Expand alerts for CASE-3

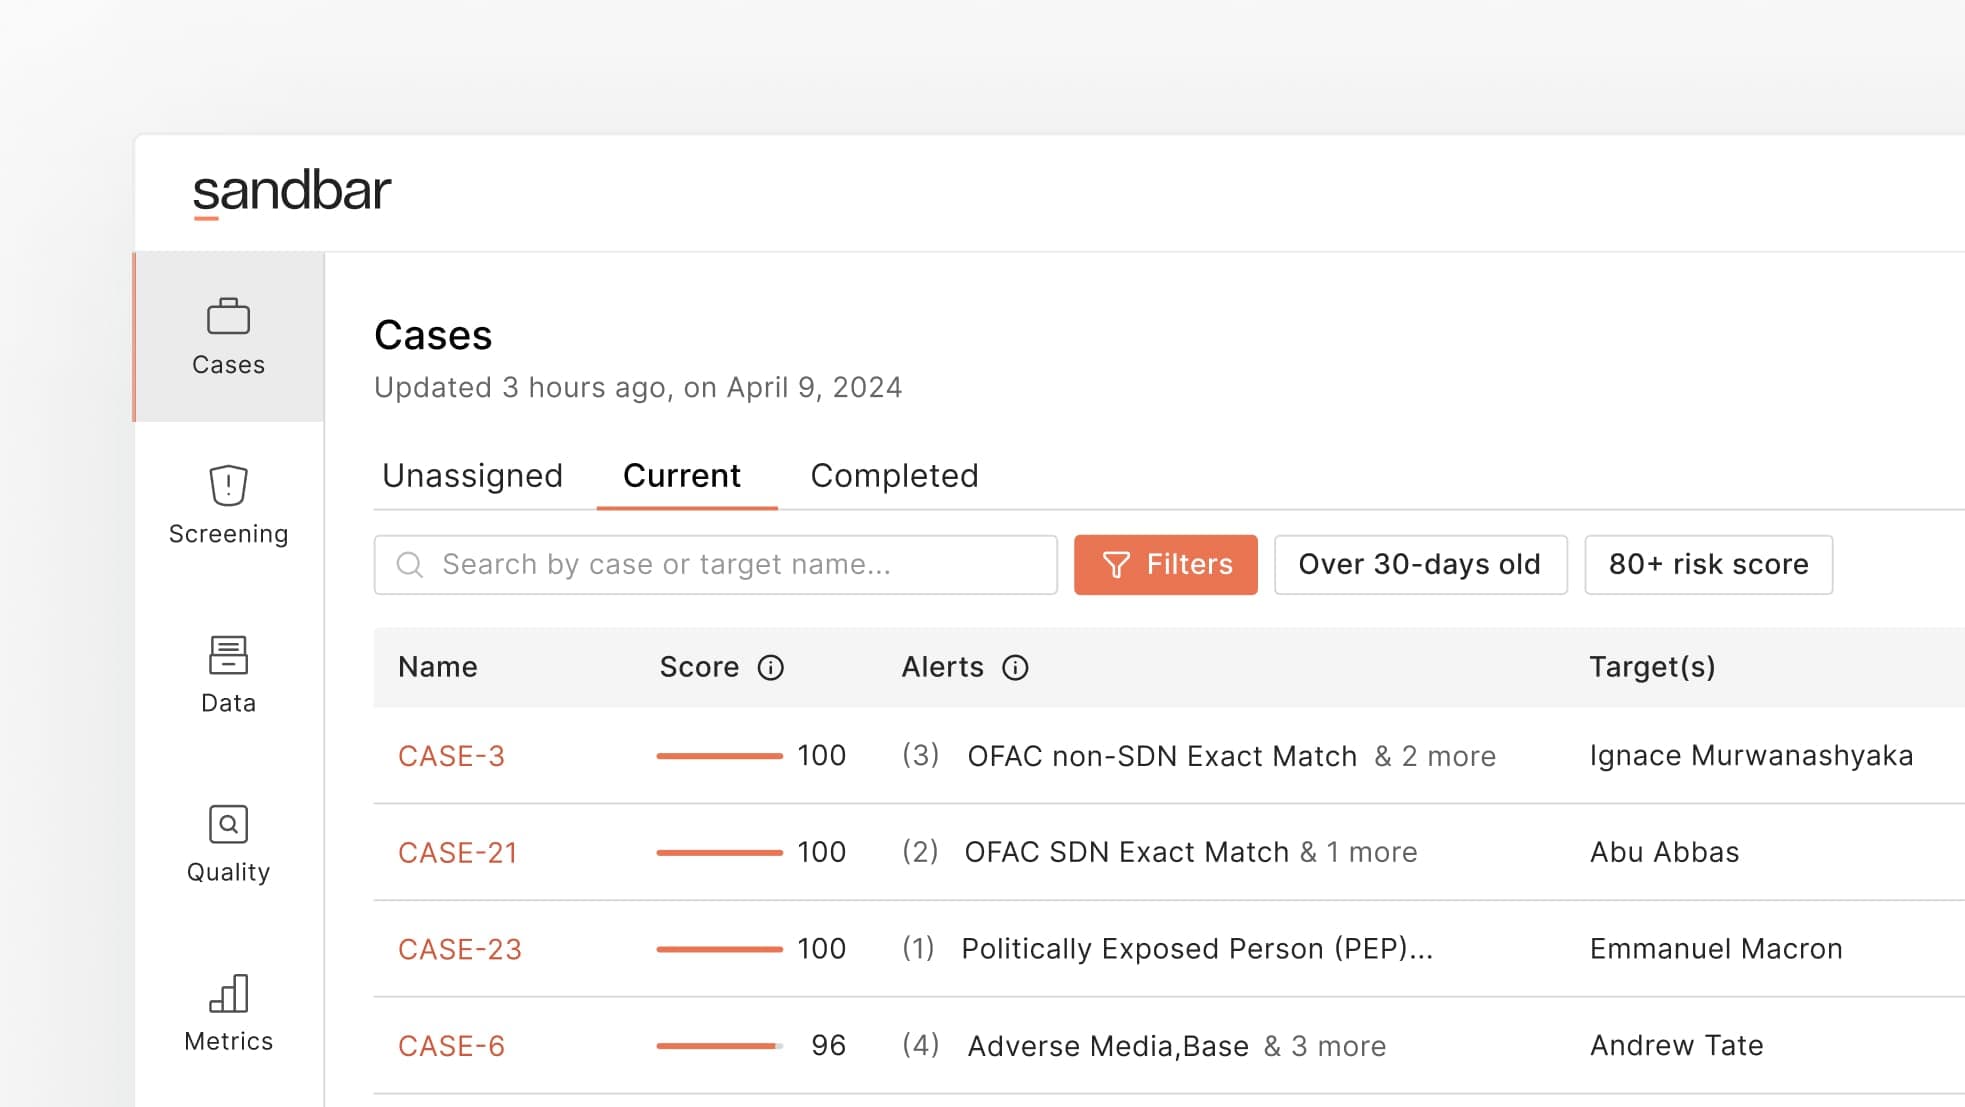point(1436,755)
